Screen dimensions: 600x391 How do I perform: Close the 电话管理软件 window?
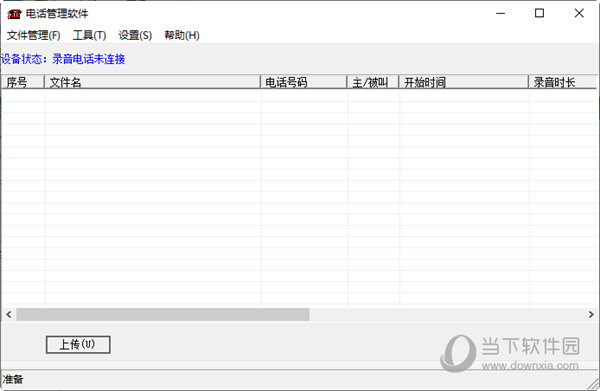(579, 13)
